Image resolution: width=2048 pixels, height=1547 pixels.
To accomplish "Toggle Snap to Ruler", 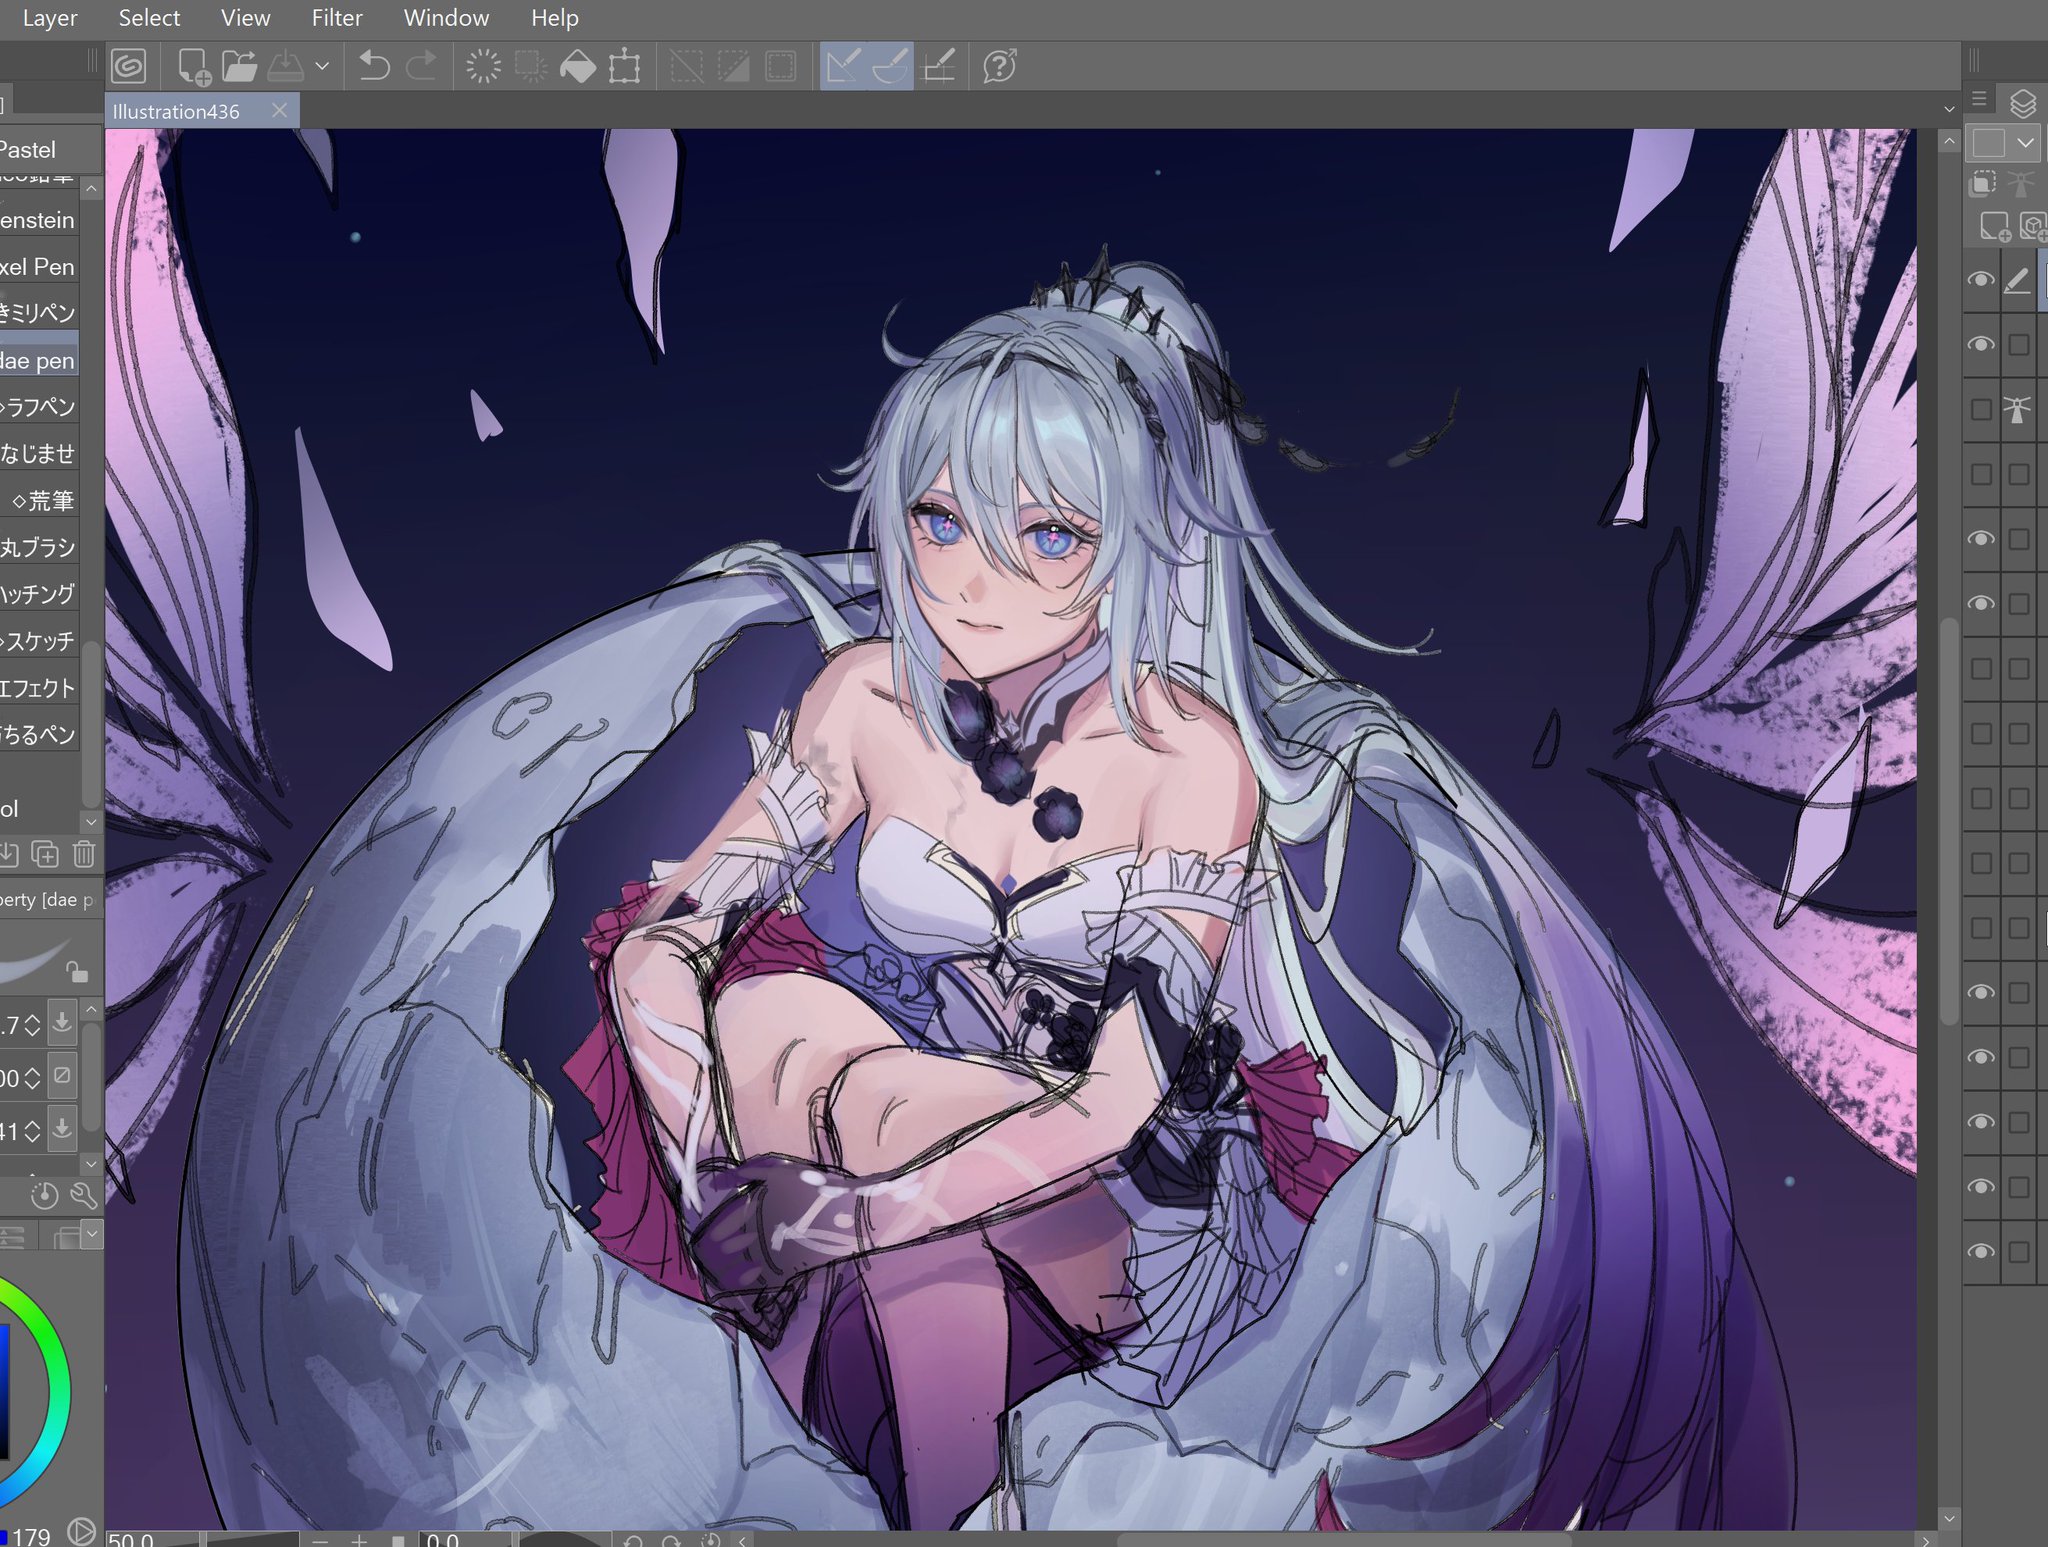I will 843,67.
